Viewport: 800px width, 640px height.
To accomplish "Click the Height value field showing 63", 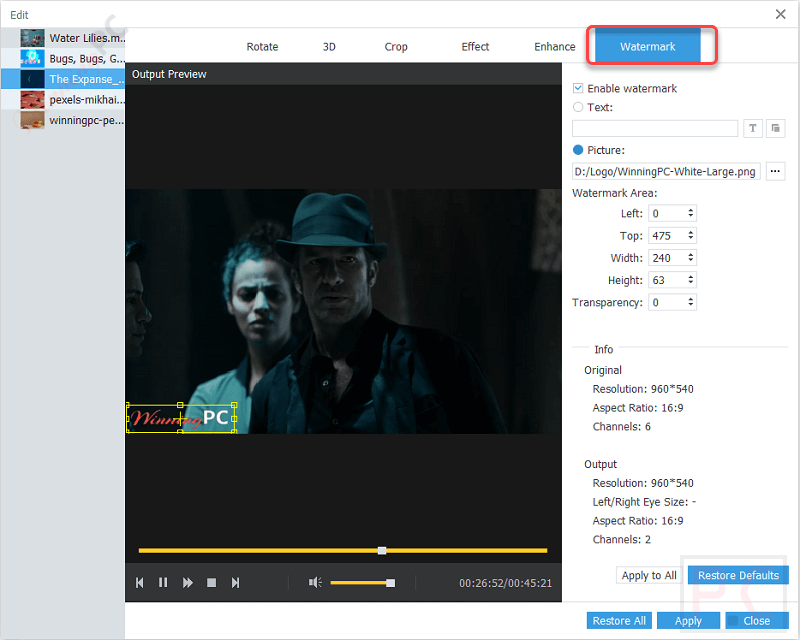I will coord(667,280).
